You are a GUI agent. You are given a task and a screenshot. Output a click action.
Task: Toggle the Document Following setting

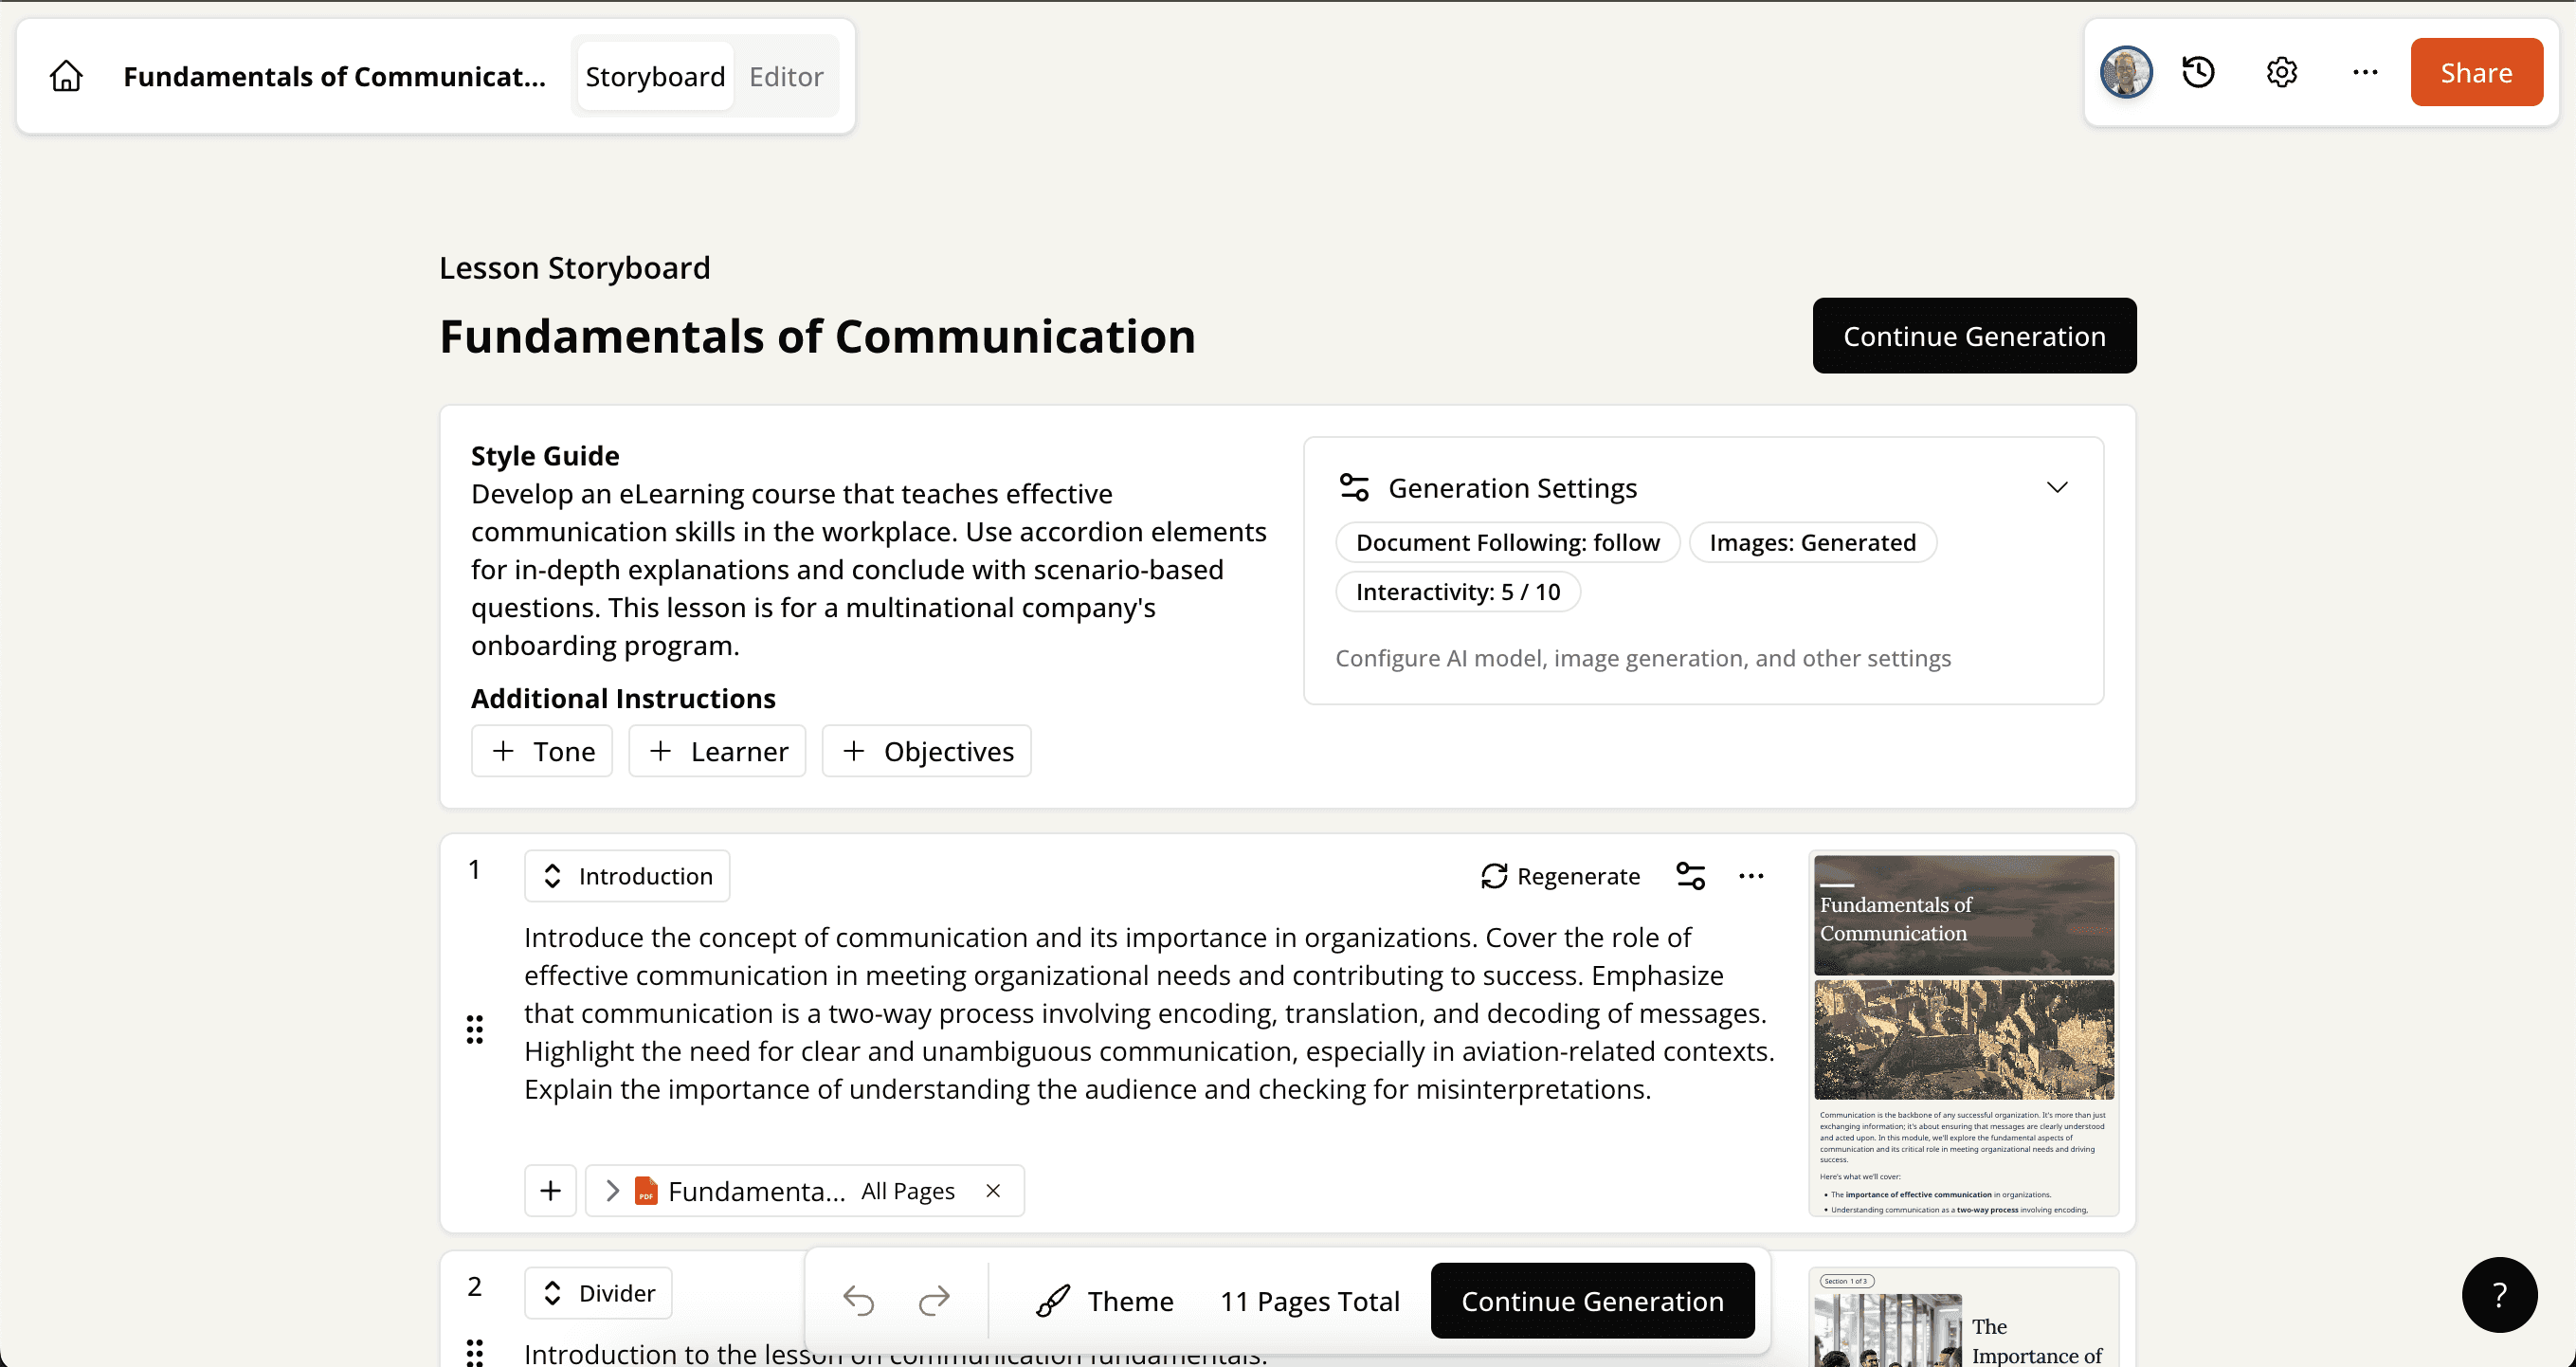[1507, 541]
